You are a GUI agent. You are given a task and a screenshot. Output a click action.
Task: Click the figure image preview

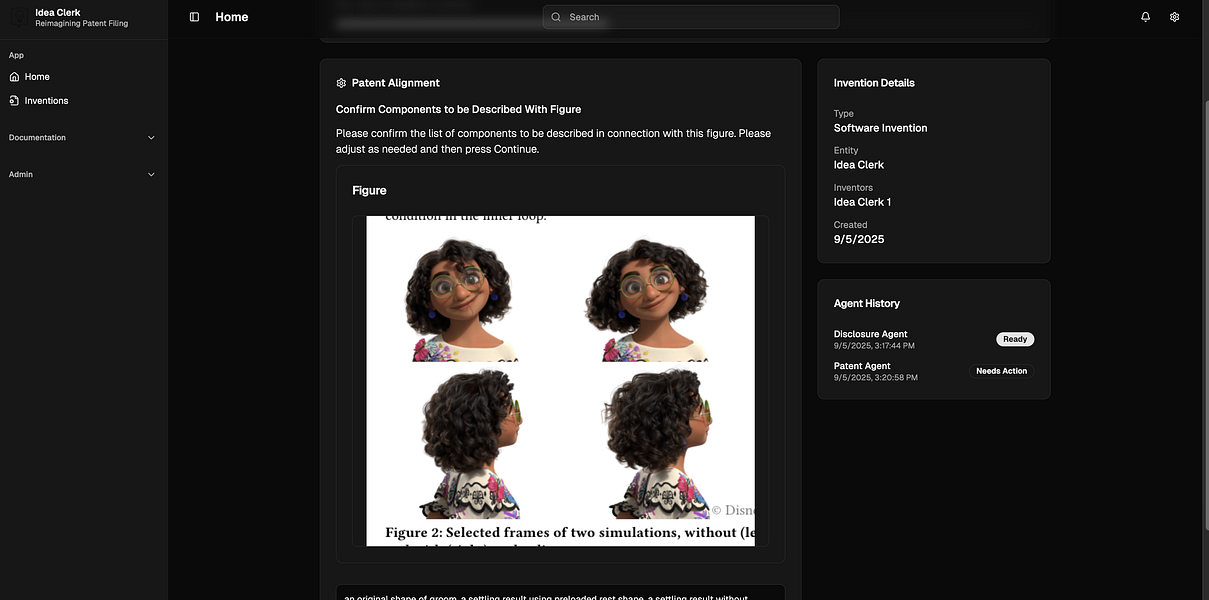[x=560, y=381]
